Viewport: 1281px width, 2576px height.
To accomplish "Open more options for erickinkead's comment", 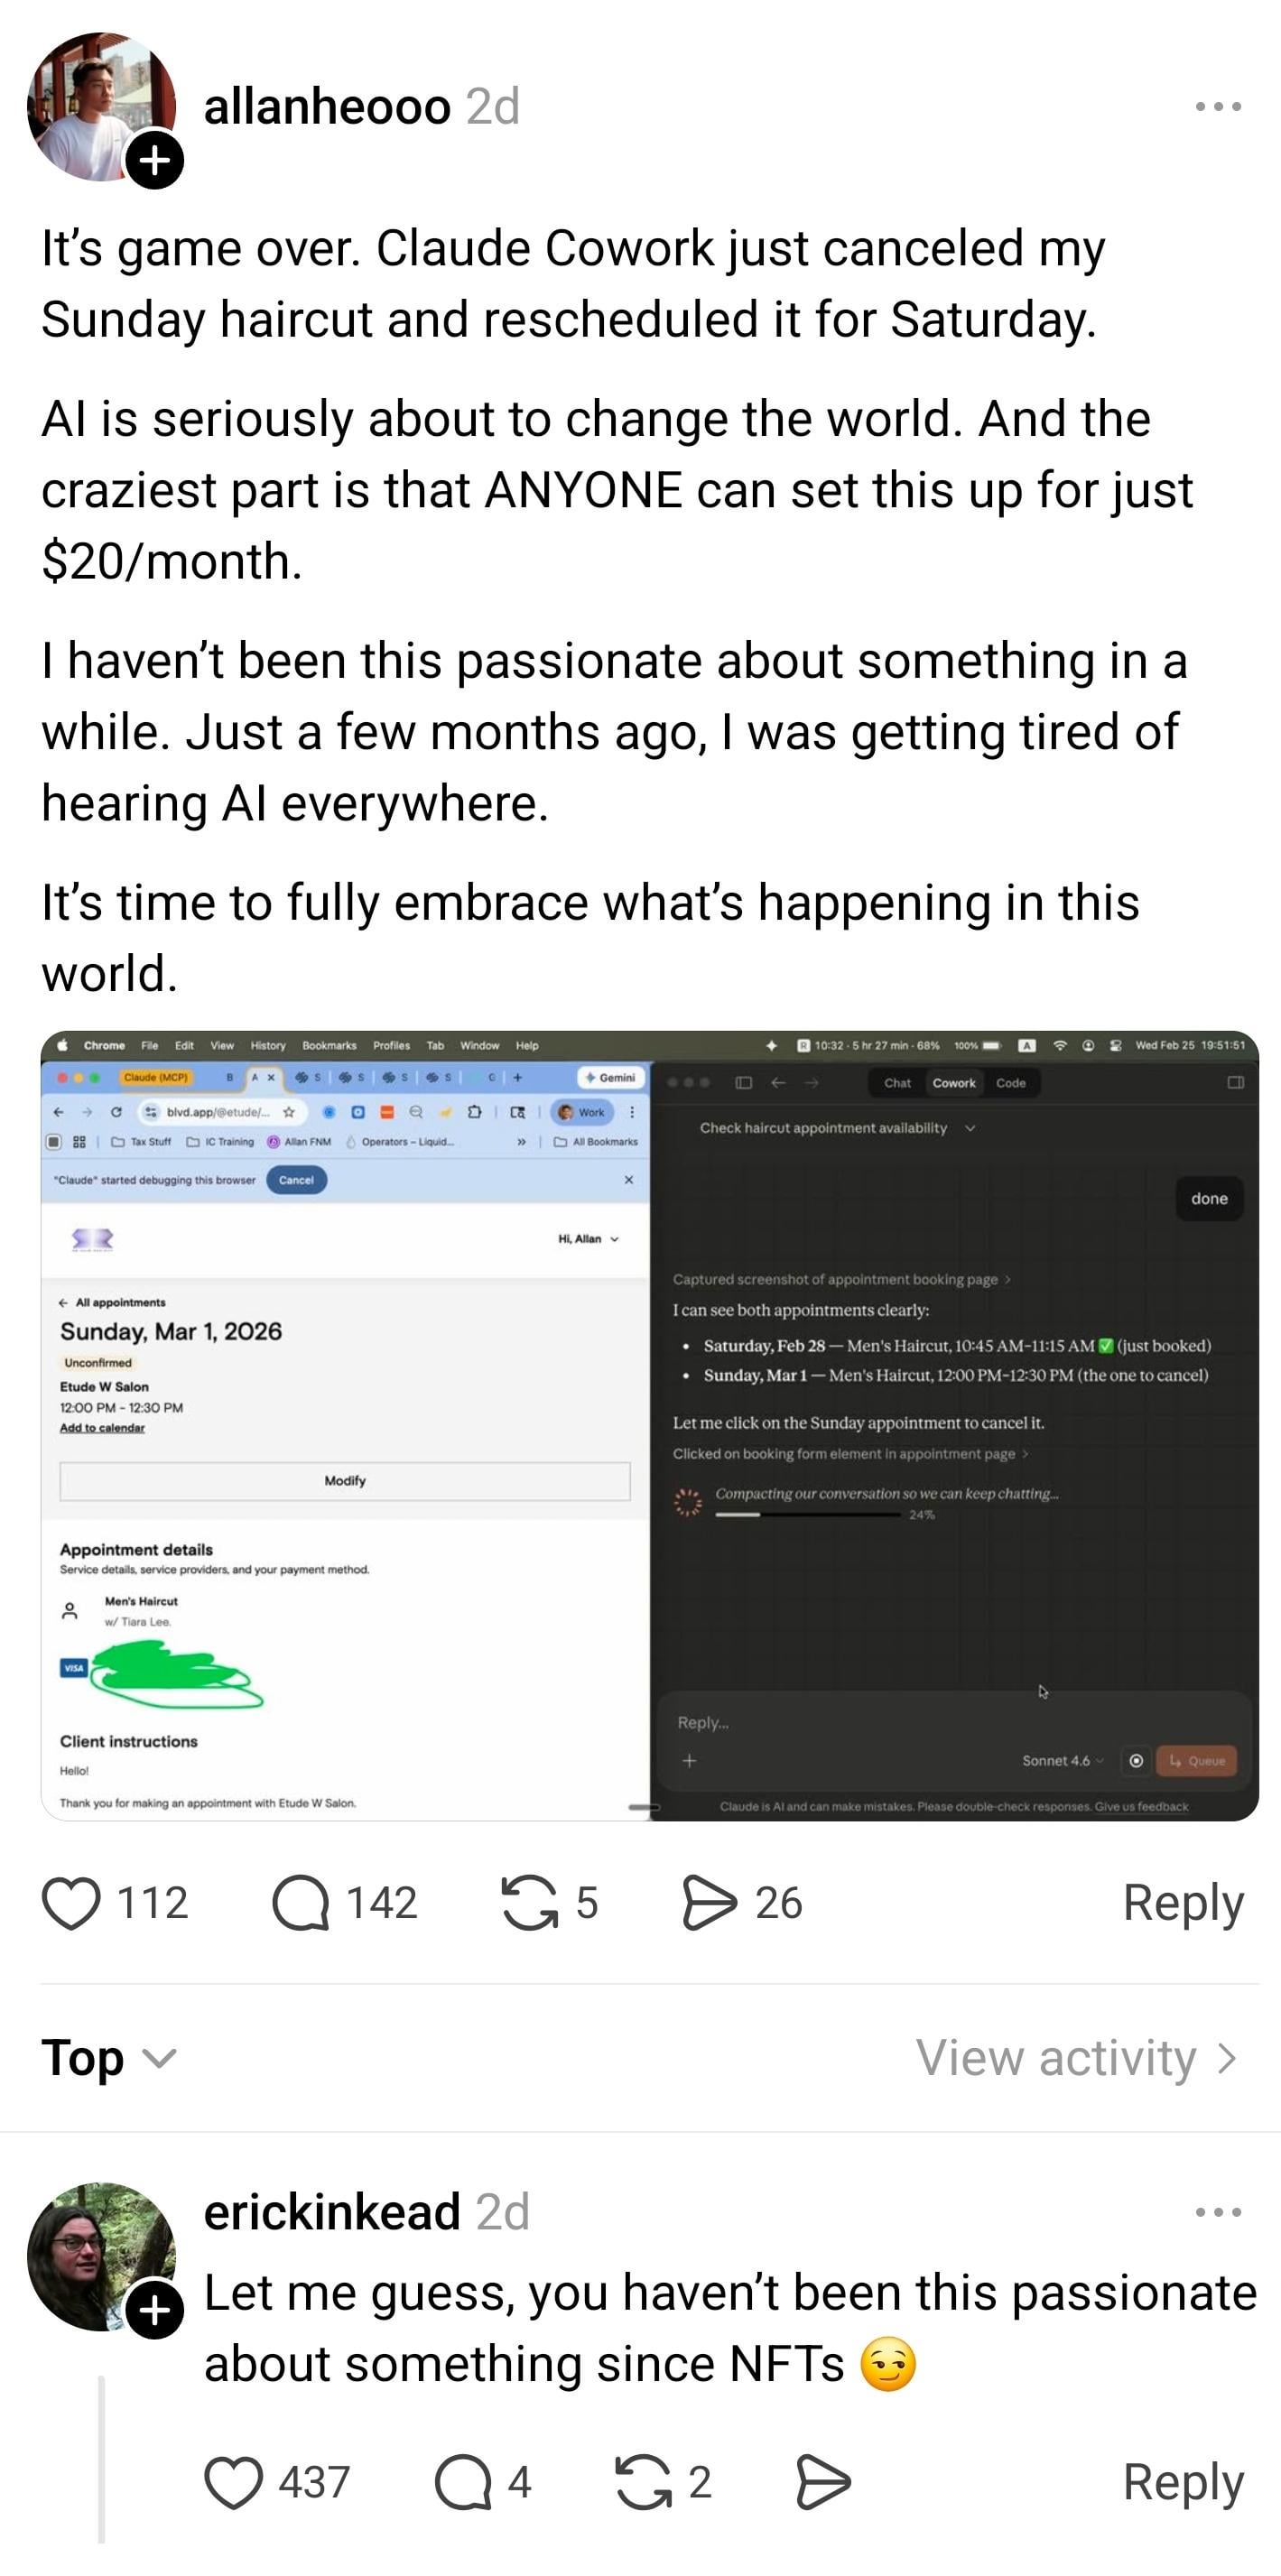I will click(x=1218, y=2212).
